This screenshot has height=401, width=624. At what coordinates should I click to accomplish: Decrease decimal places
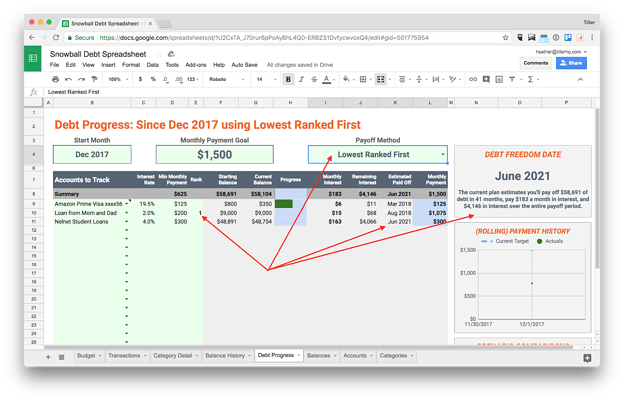[x=165, y=79]
